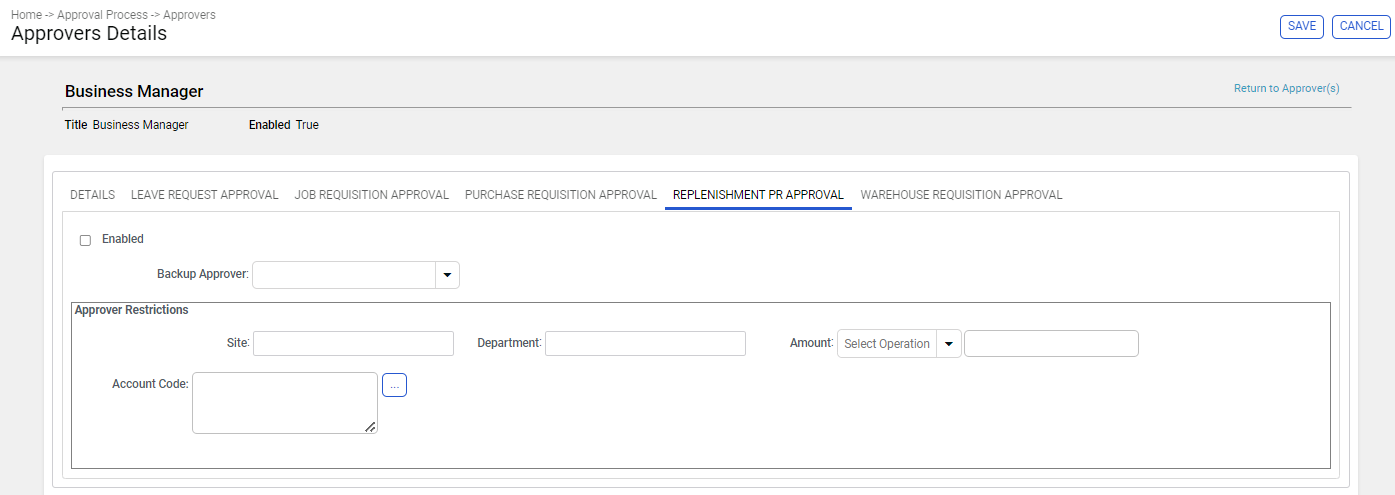Click the Backup Approver combo text box
The width and height of the screenshot is (1395, 495).
click(x=344, y=275)
